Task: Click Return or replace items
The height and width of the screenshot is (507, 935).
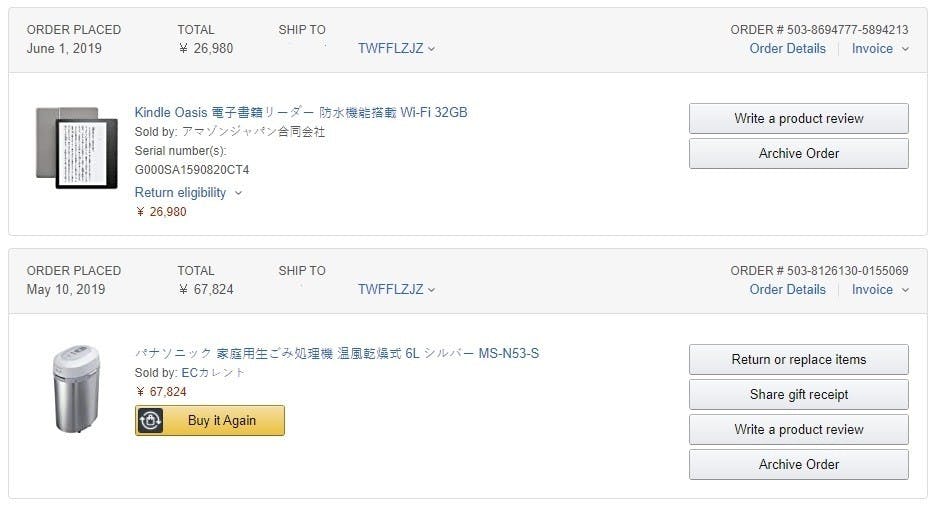Action: click(798, 360)
